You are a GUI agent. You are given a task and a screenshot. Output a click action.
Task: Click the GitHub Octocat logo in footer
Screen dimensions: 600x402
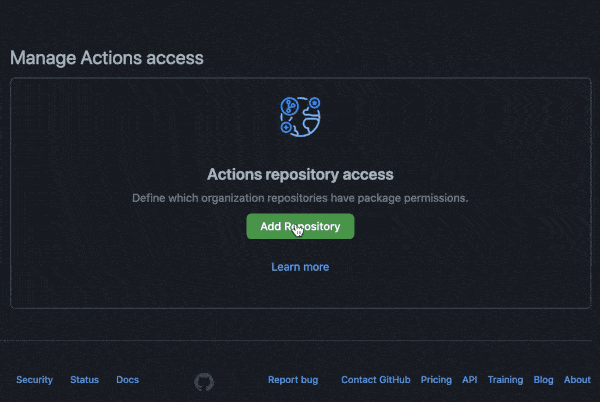point(204,381)
